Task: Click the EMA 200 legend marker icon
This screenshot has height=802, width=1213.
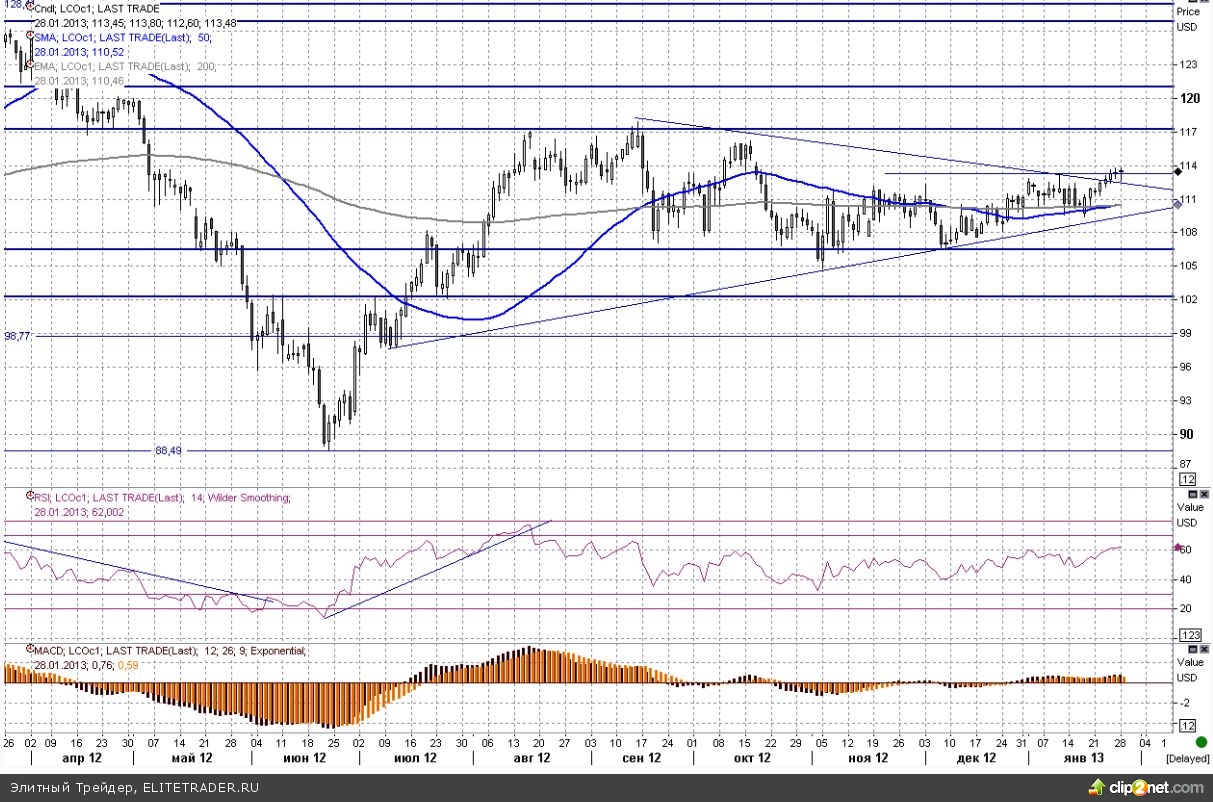Action: pyautogui.click(x=30, y=66)
